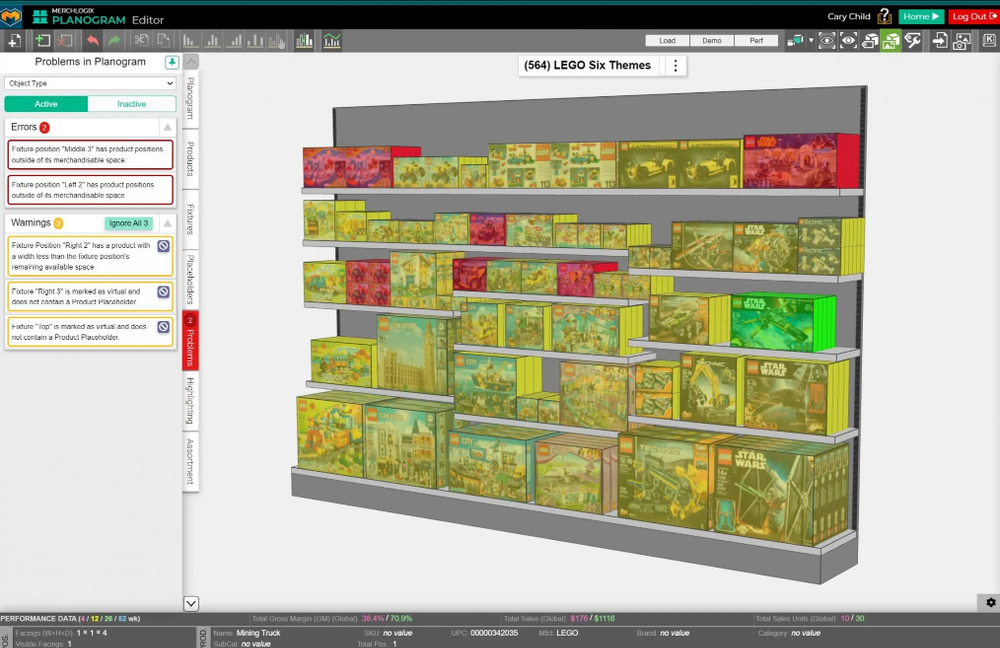This screenshot has width=1000, height=648.
Task: Click the Ignore All 3 button
Action: tap(128, 223)
